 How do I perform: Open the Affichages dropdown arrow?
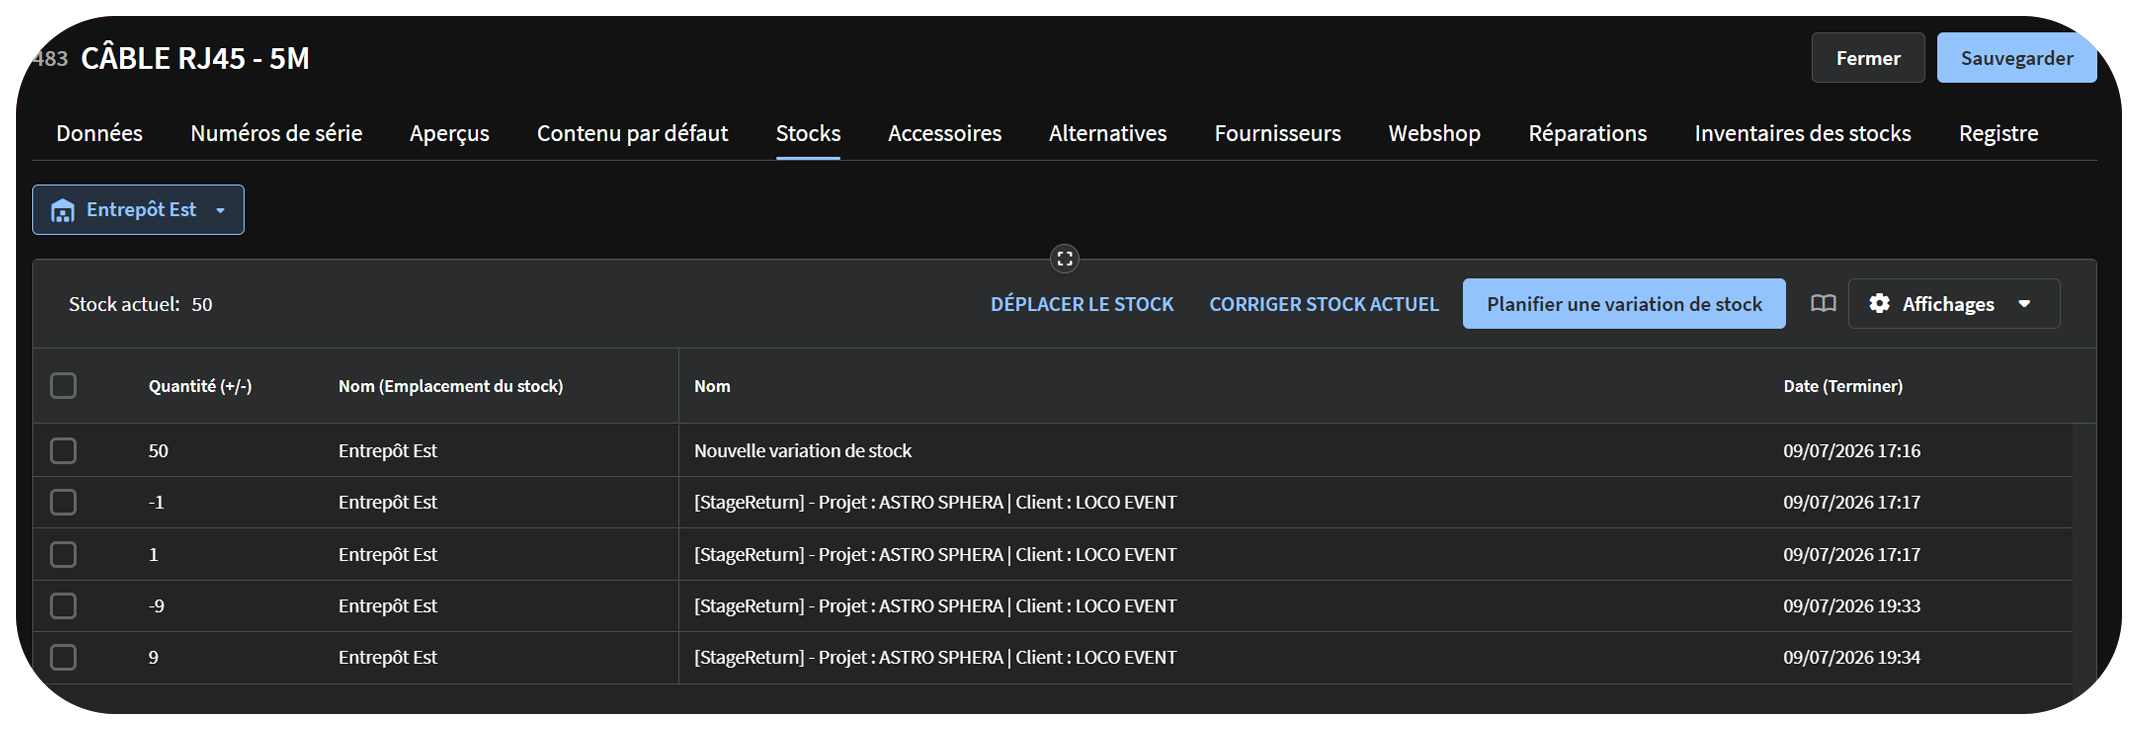point(2025,304)
